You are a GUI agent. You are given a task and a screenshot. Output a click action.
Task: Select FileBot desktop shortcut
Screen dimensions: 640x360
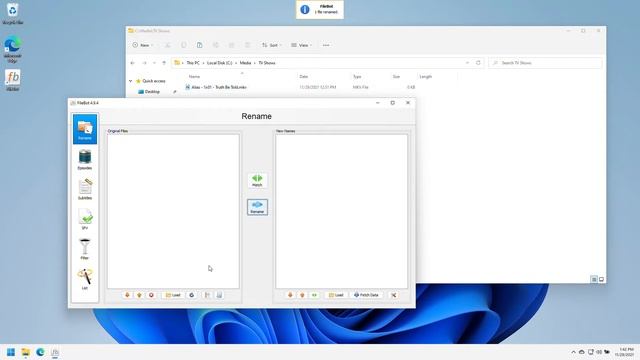(13, 80)
